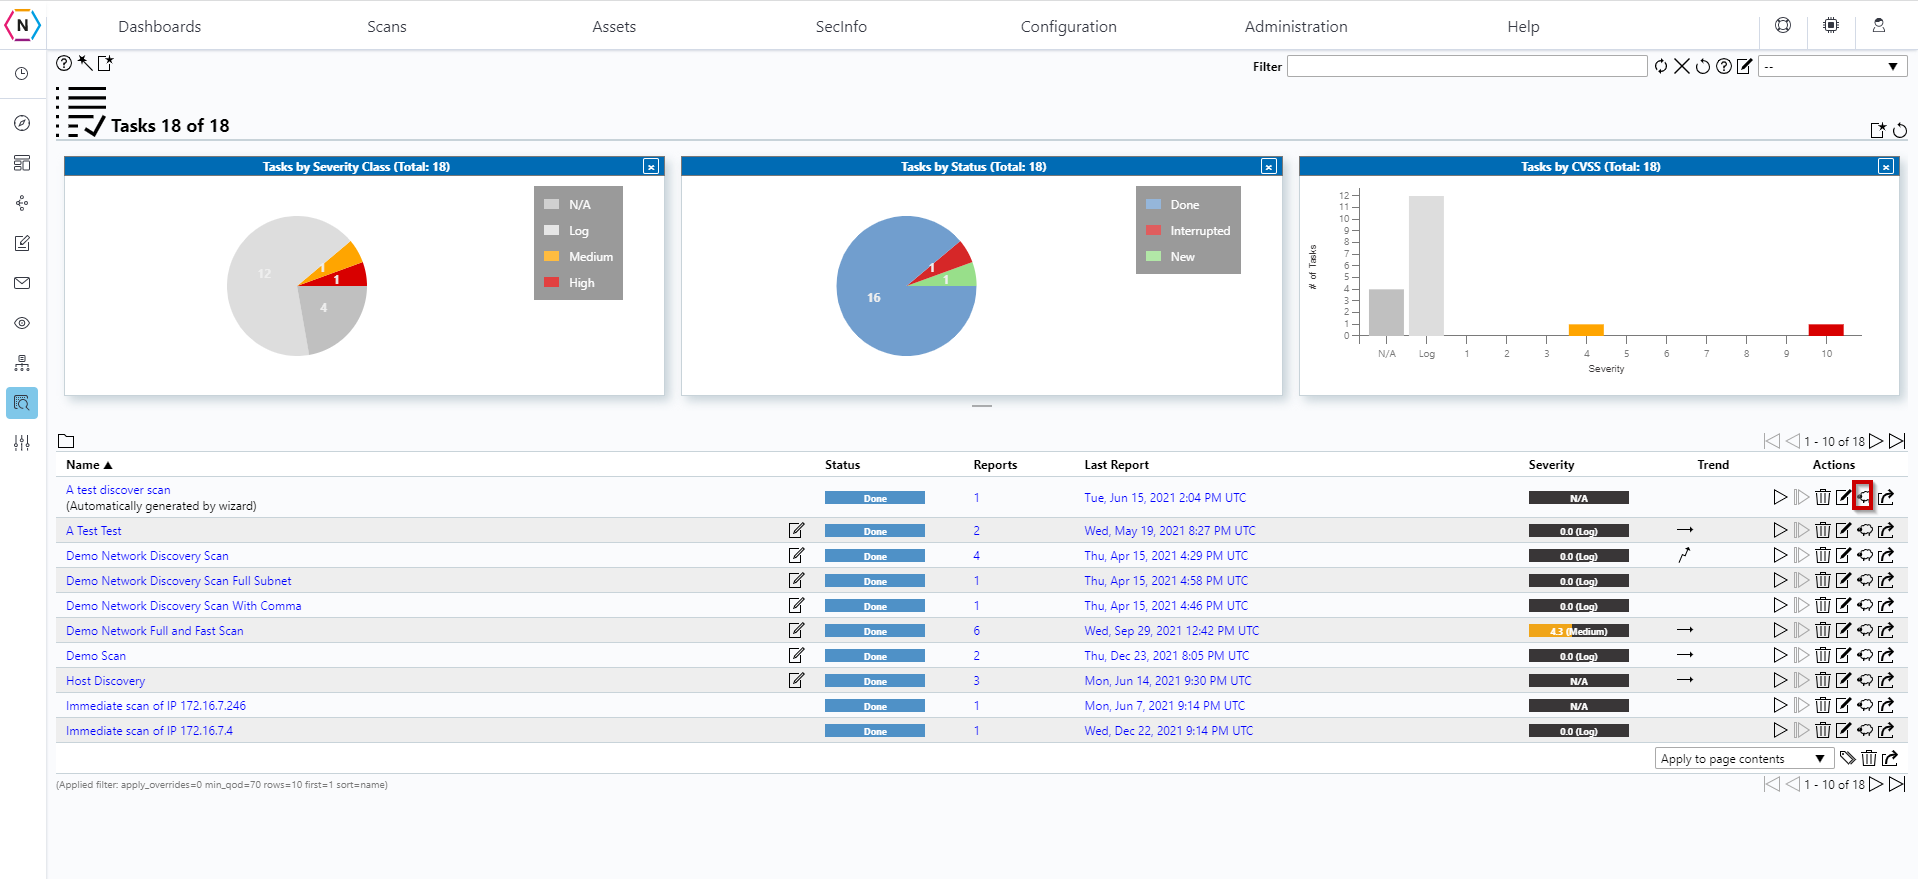Open last report Wed, Sep 29, 2021 12:42 PM UTC
This screenshot has height=879, width=1918.
pyautogui.click(x=1171, y=631)
